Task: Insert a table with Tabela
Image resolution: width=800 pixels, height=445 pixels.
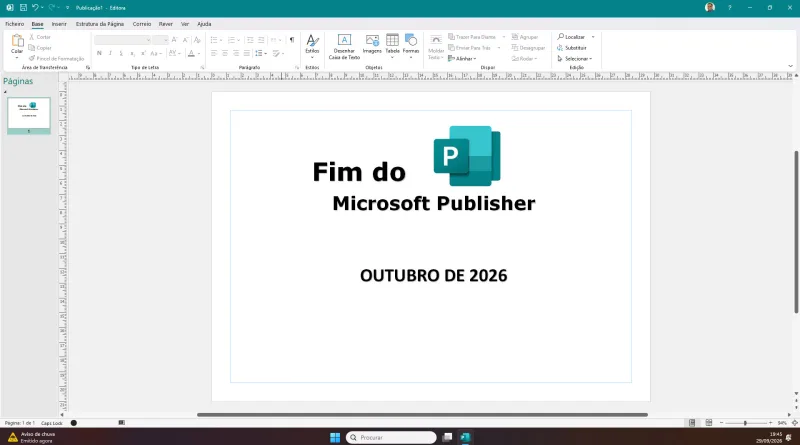Action: tap(392, 46)
